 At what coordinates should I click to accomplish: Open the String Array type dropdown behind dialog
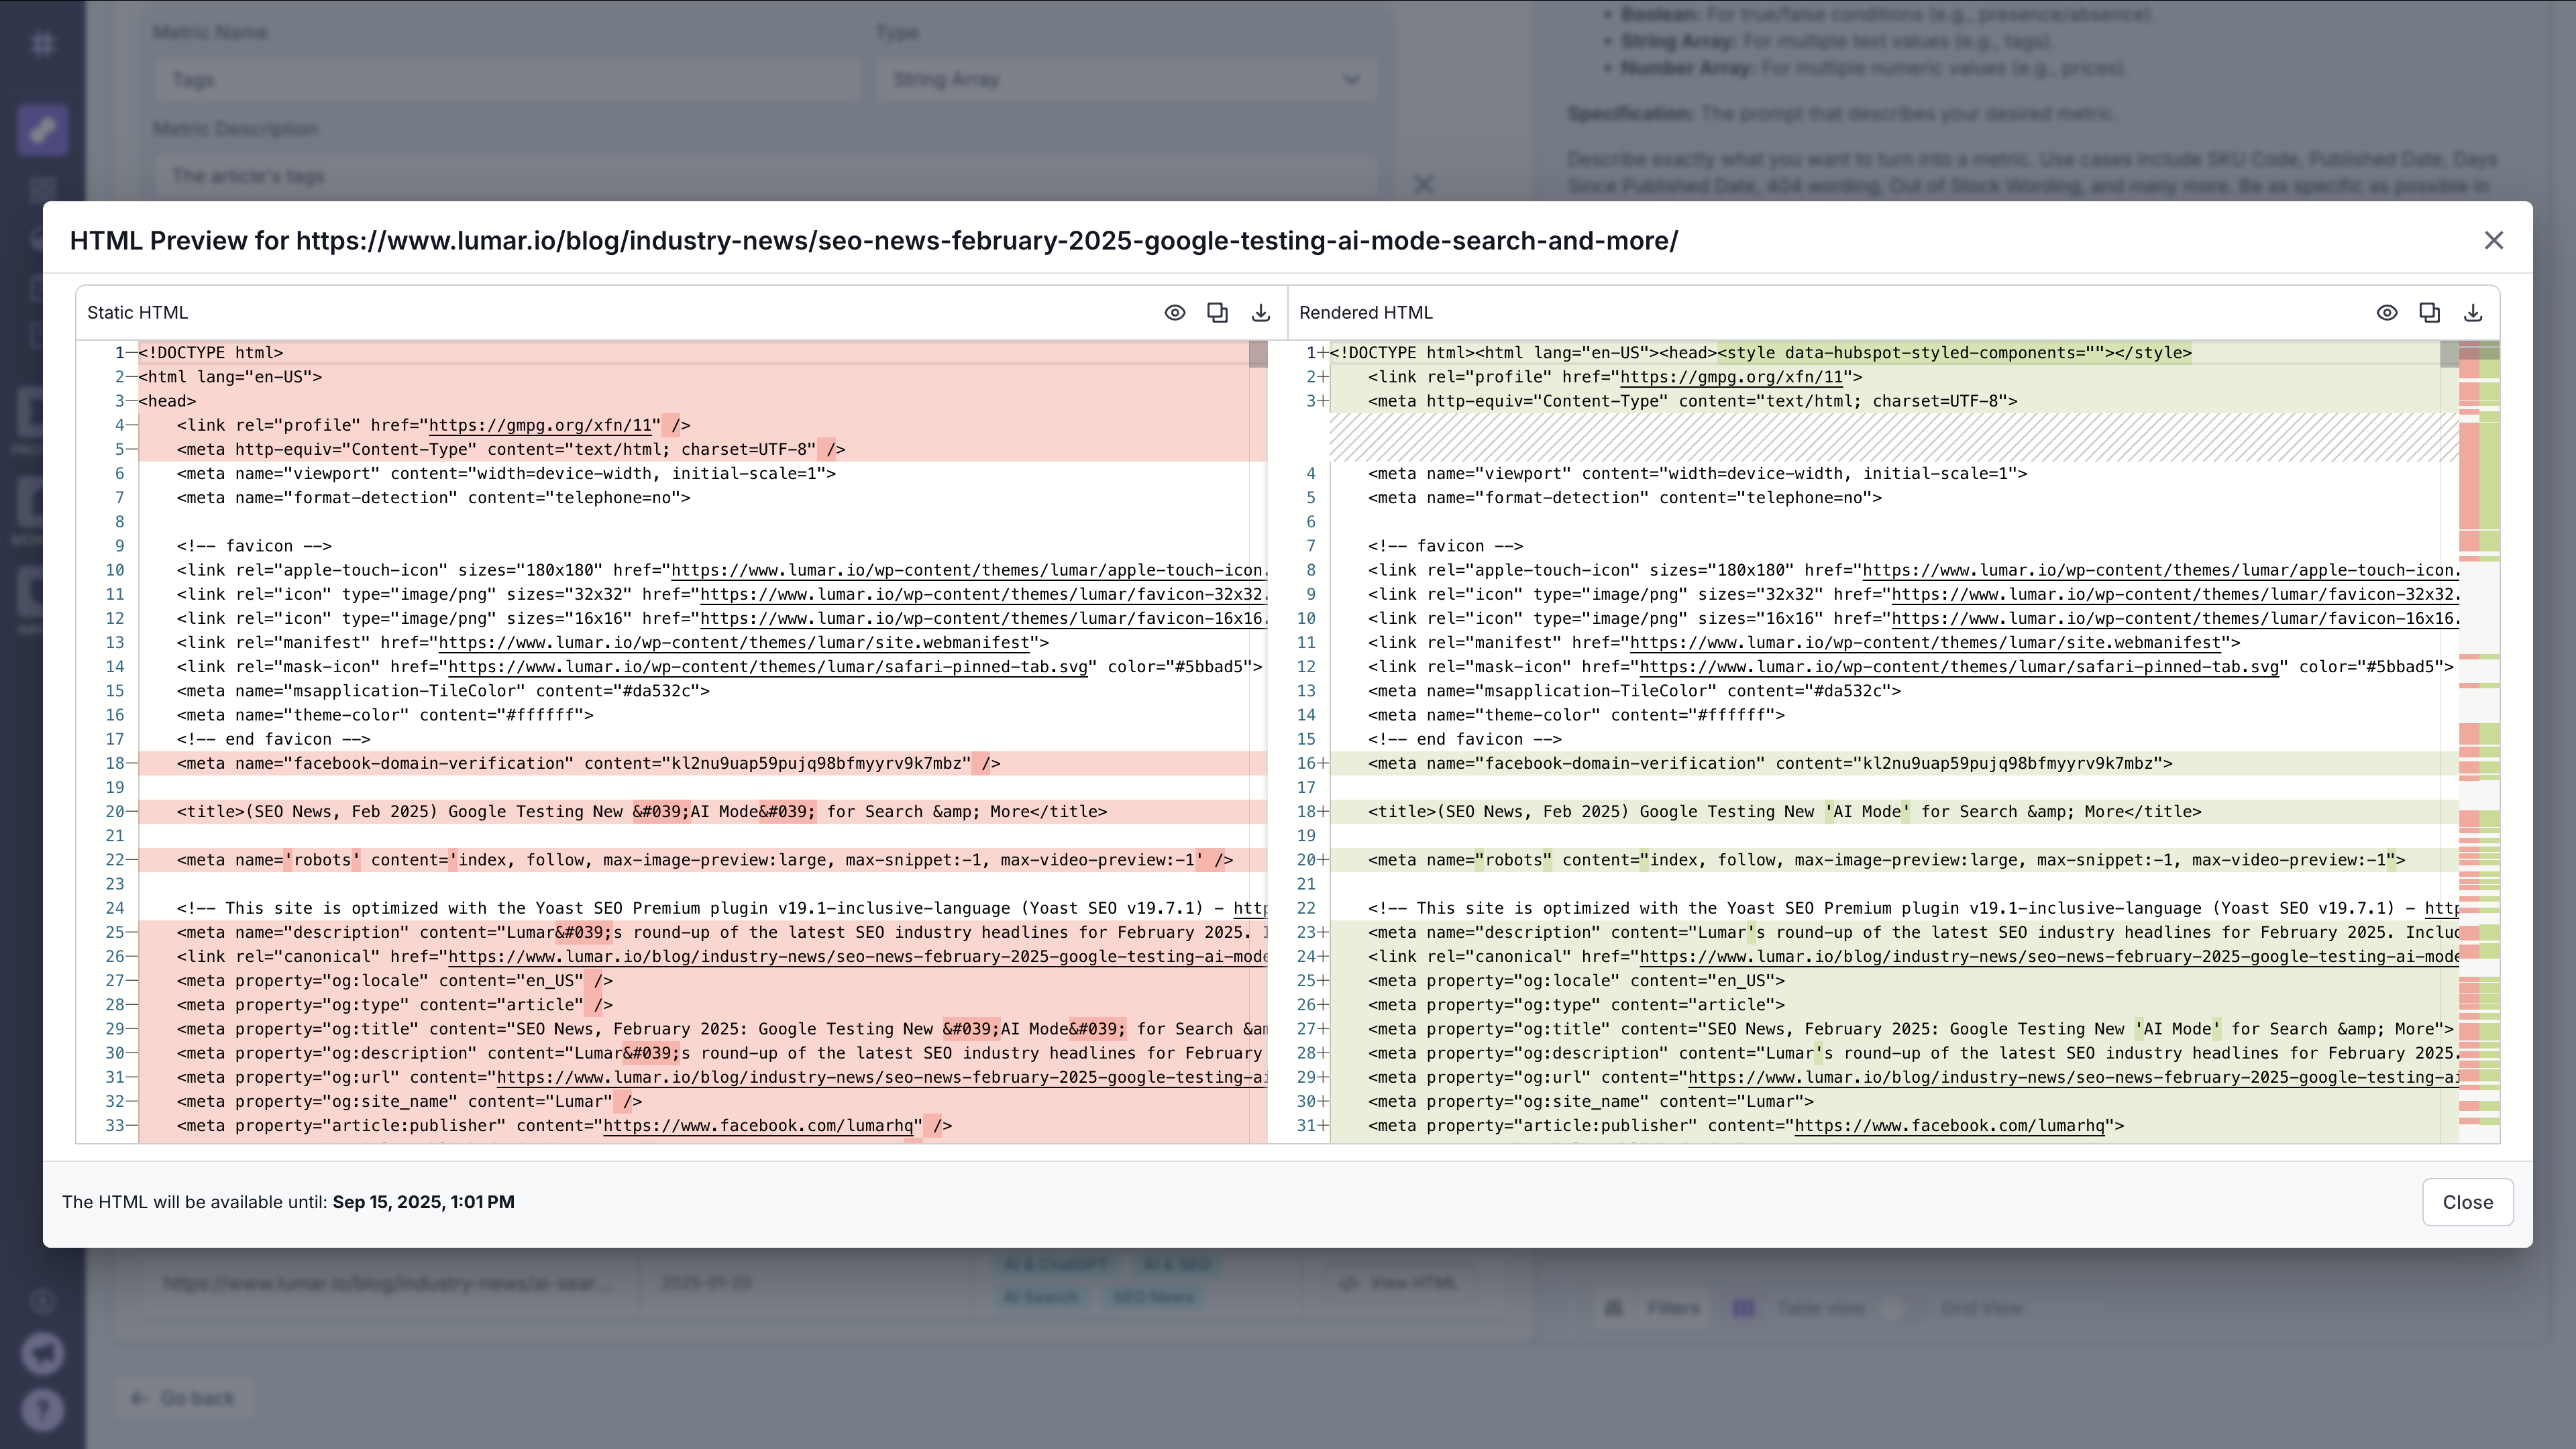[1126, 80]
